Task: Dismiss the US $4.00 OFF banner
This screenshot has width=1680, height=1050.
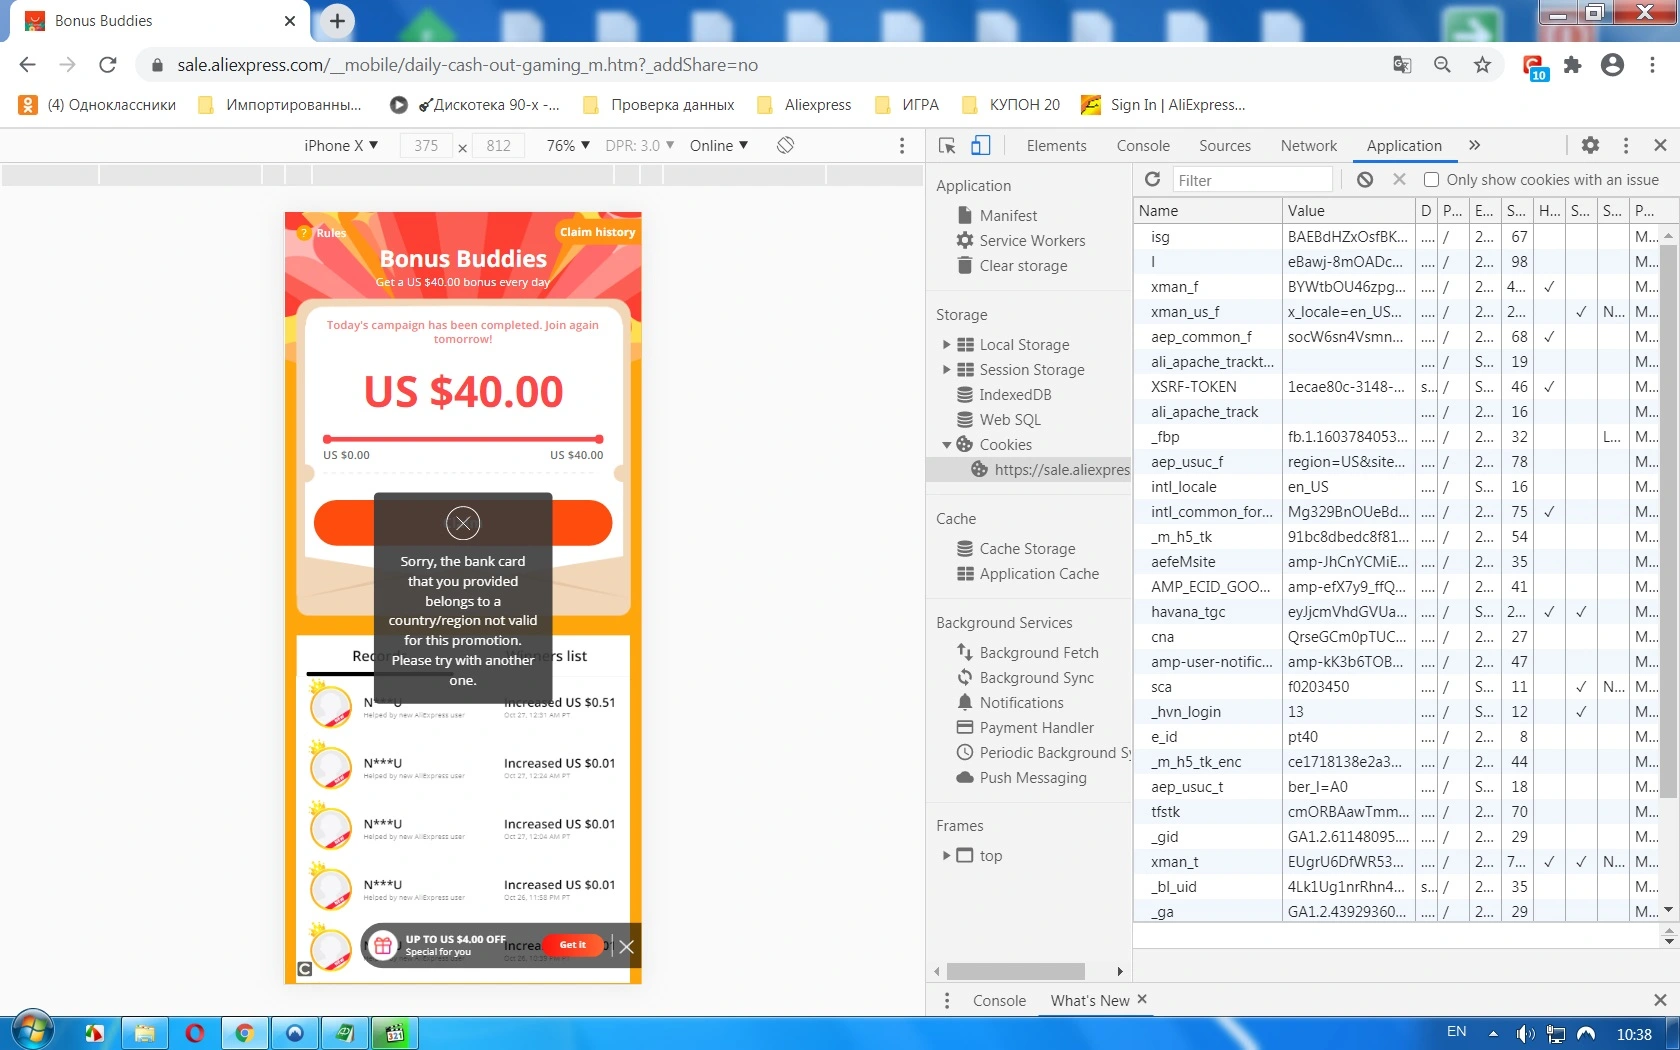Action: tap(626, 946)
